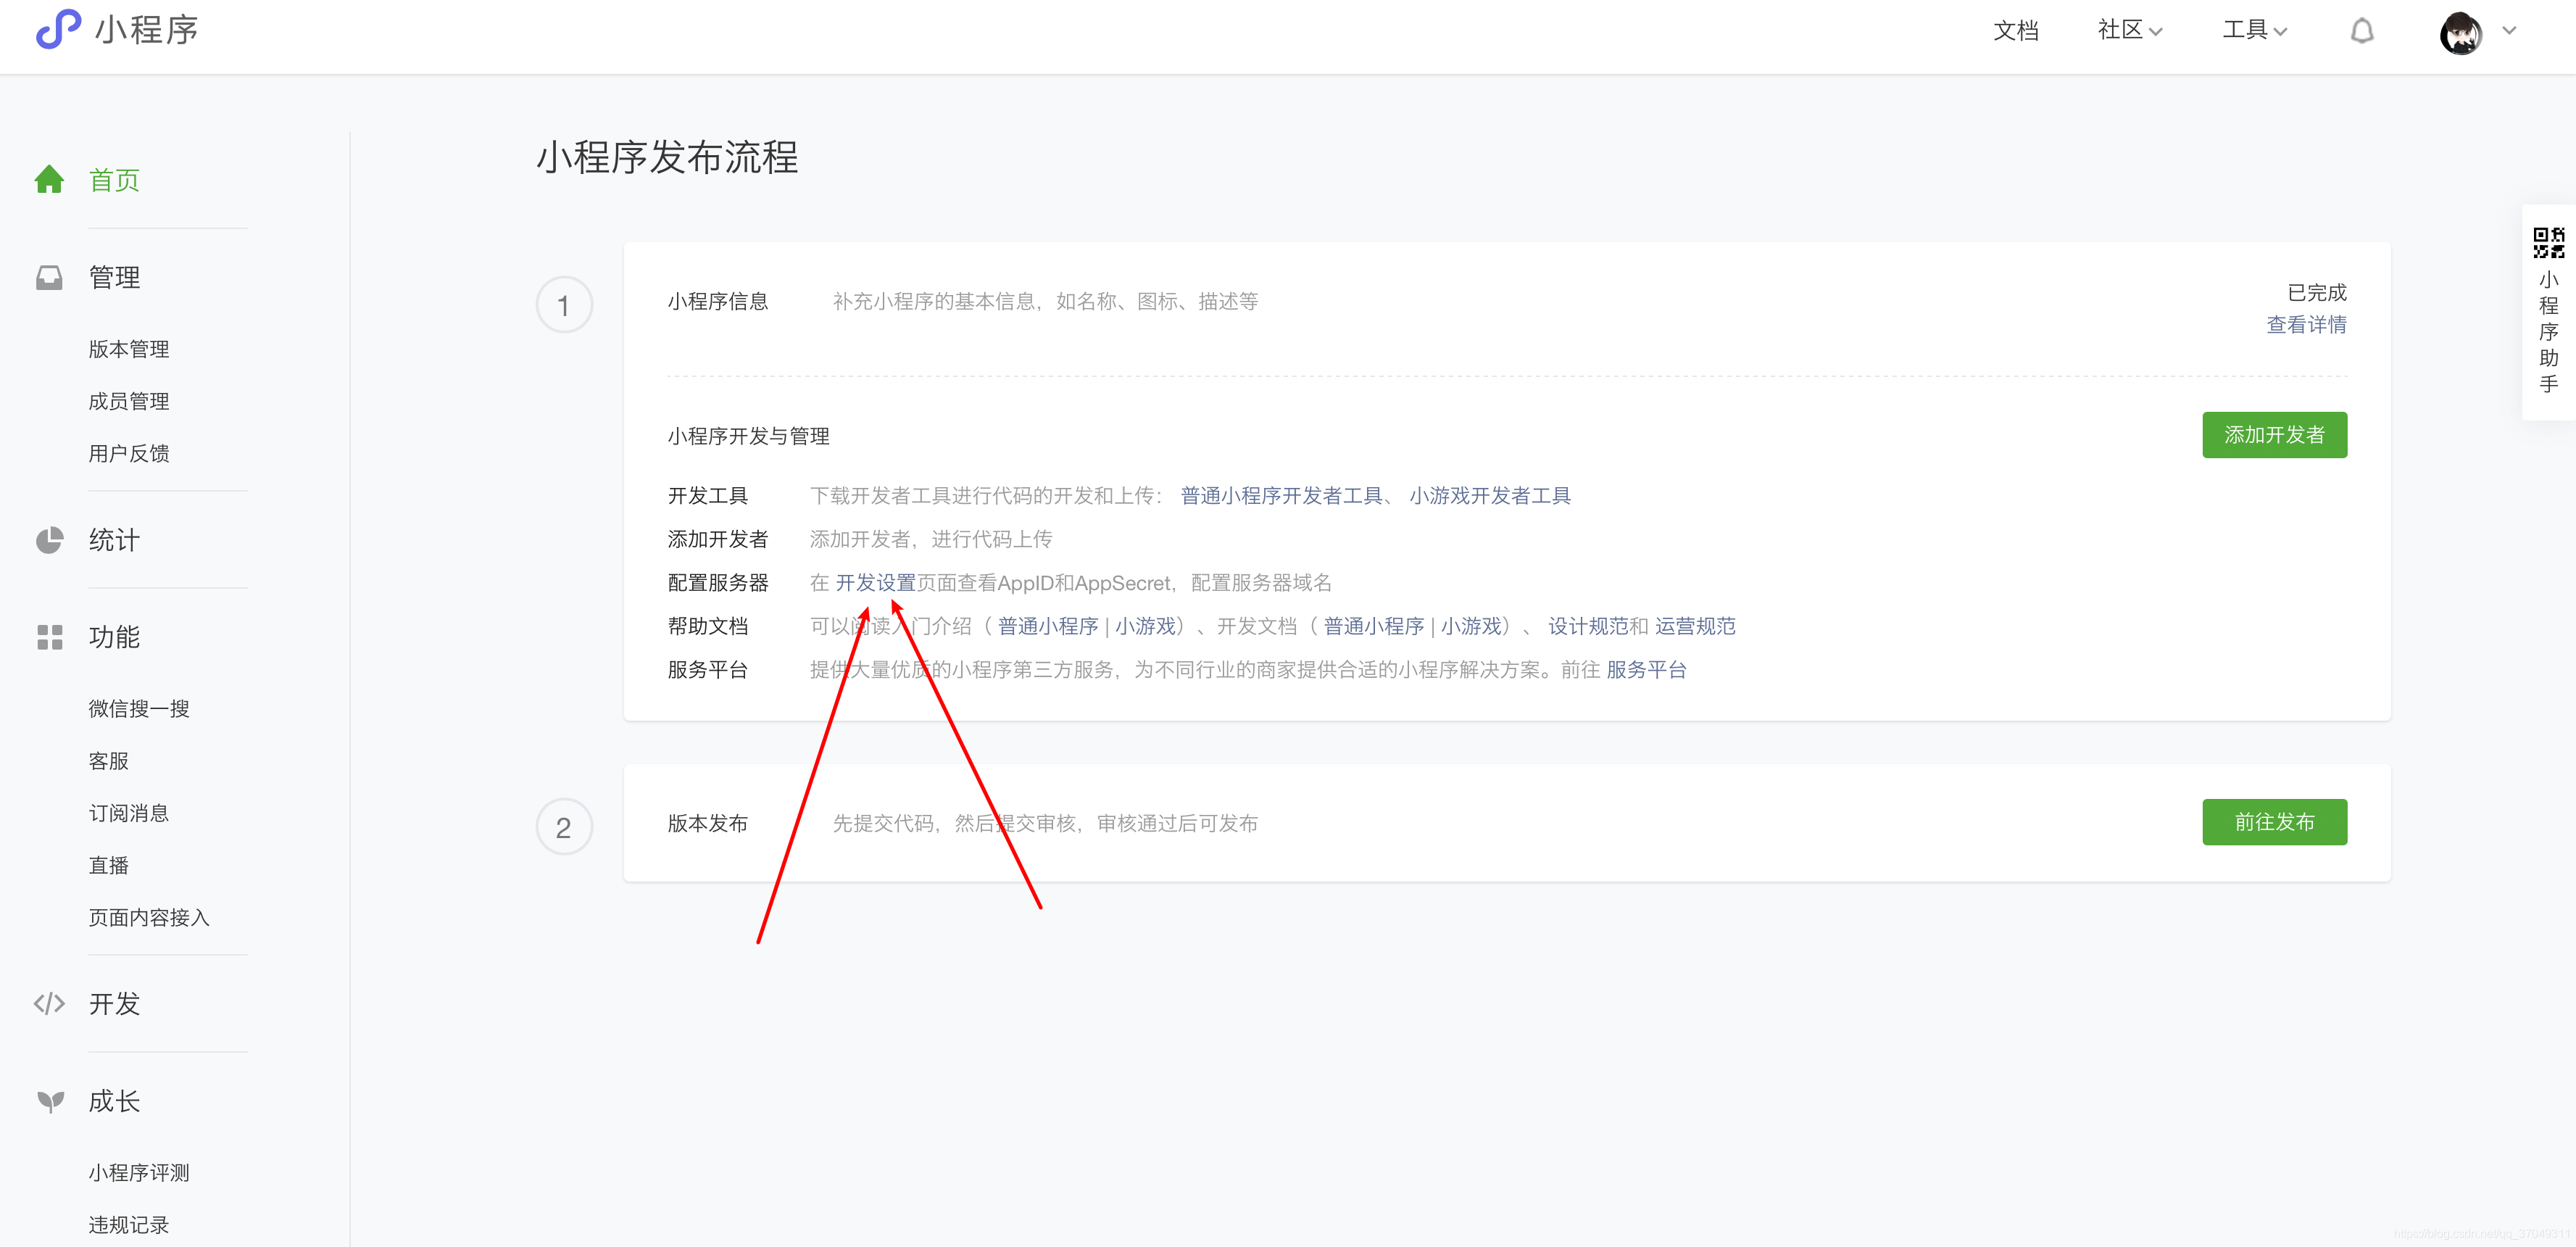Click the 成长 sprout icon
Image resolution: width=2576 pixels, height=1247 pixels.
click(x=49, y=1100)
